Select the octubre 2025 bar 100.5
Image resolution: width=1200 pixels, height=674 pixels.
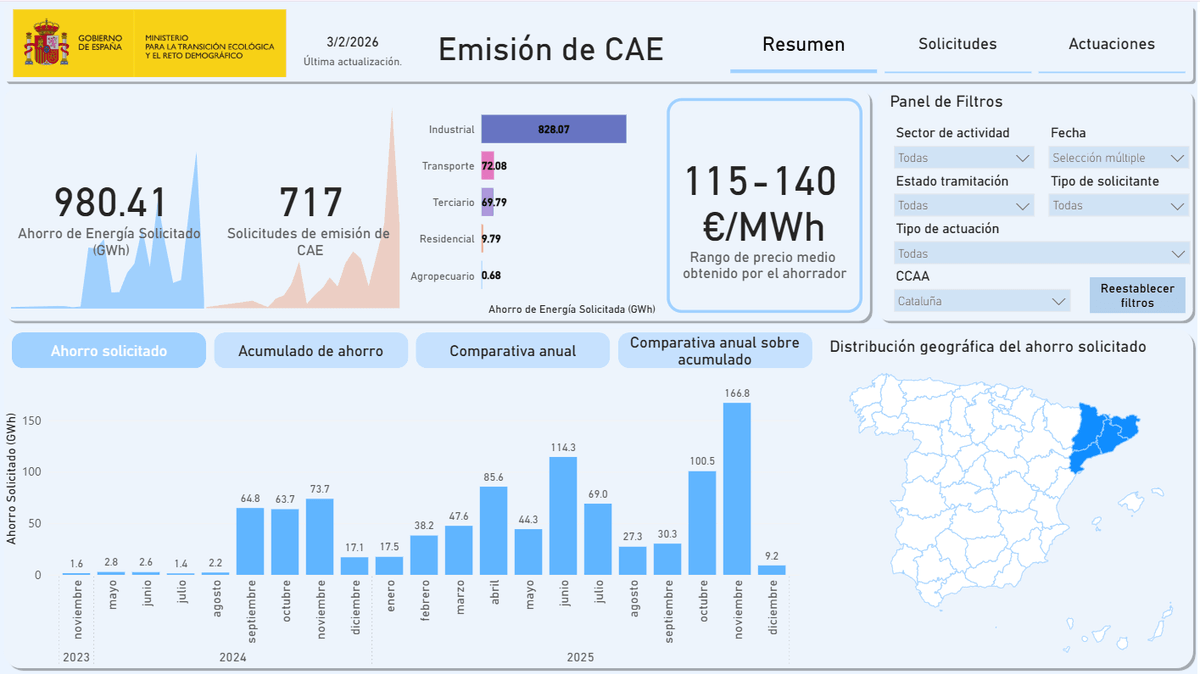[702, 523]
